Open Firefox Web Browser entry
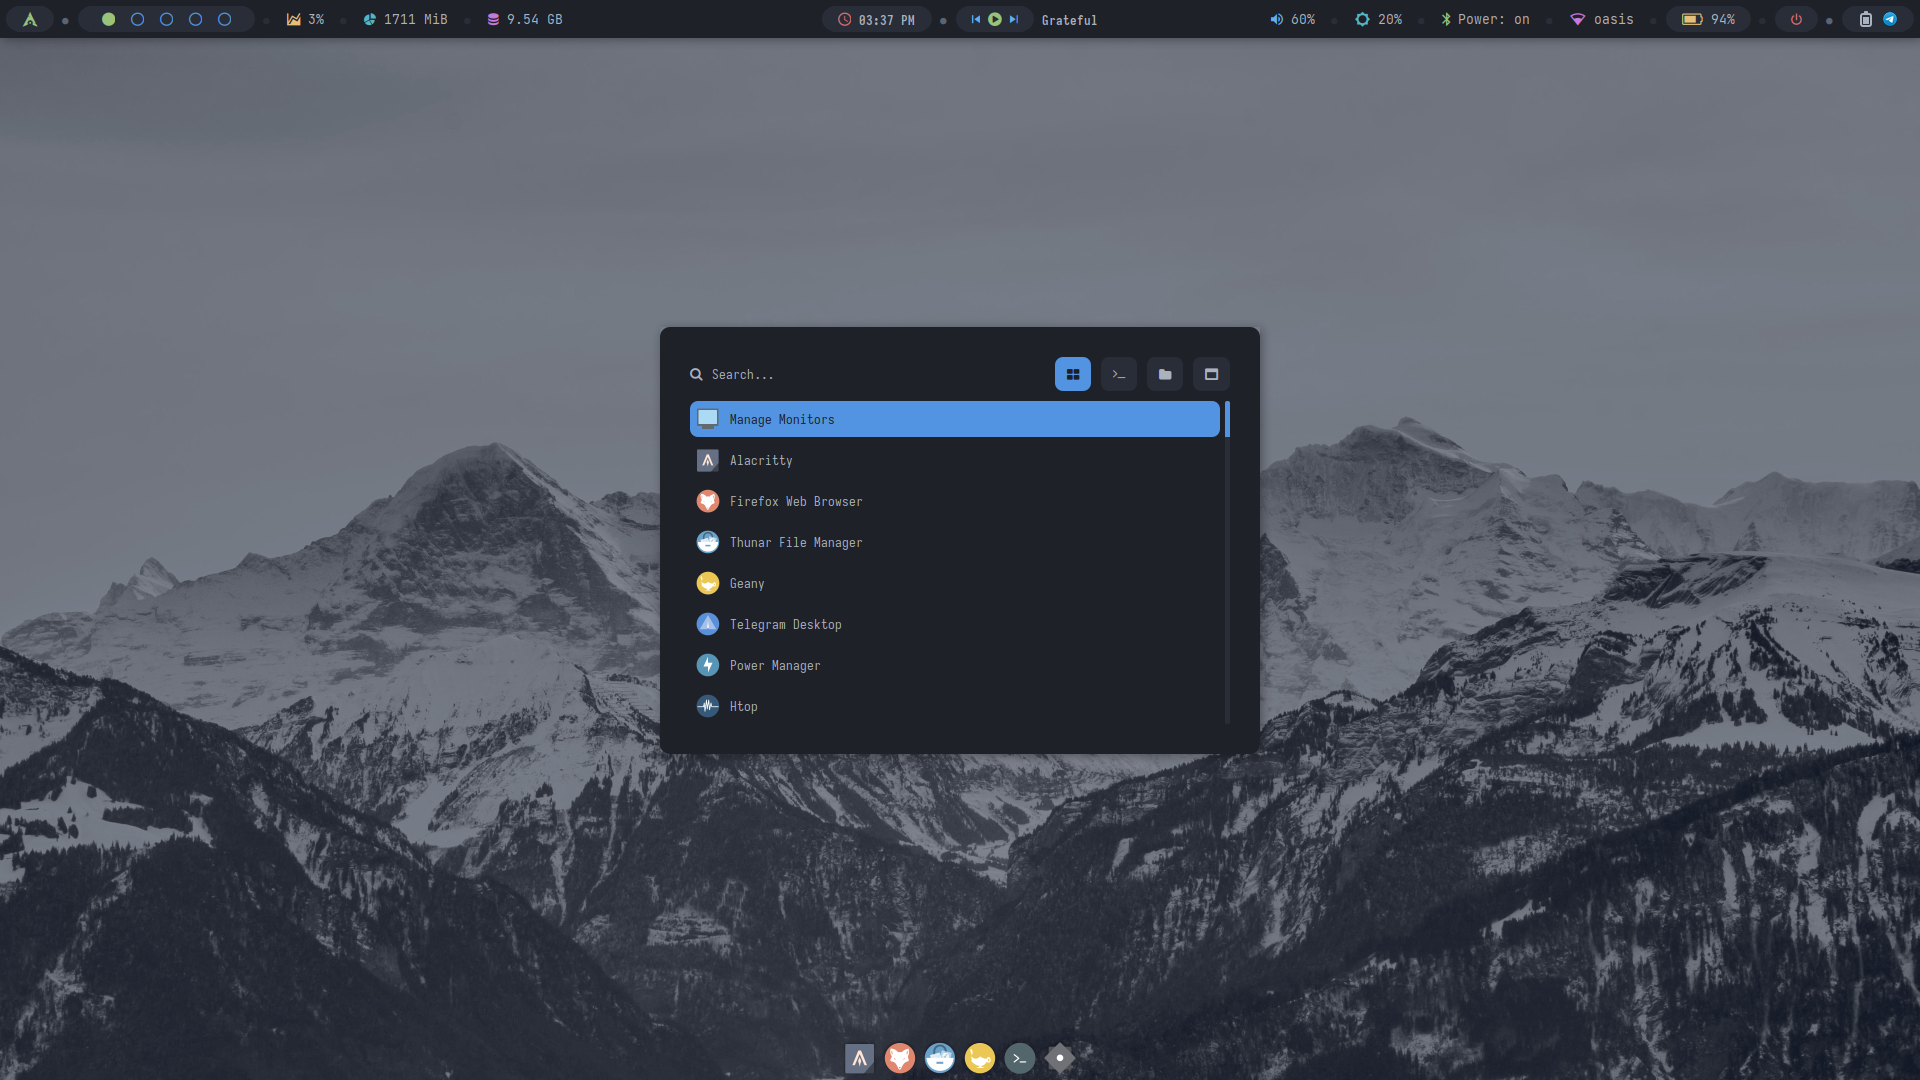 coord(795,501)
